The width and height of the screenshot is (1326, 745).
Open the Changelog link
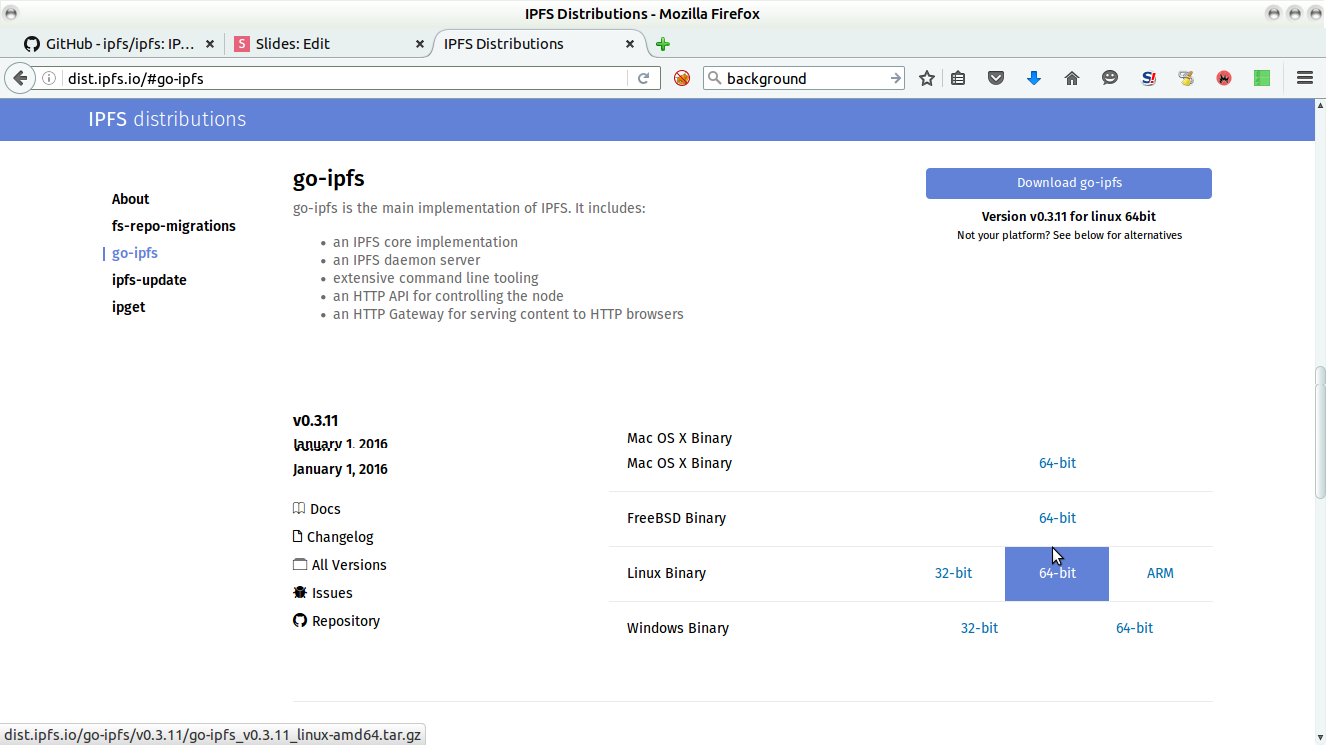(340, 537)
